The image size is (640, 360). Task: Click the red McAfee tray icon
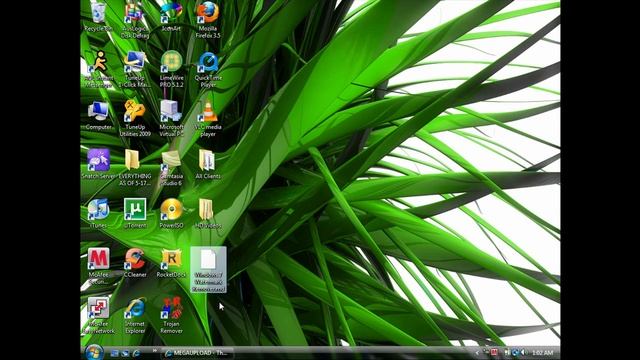point(494,353)
